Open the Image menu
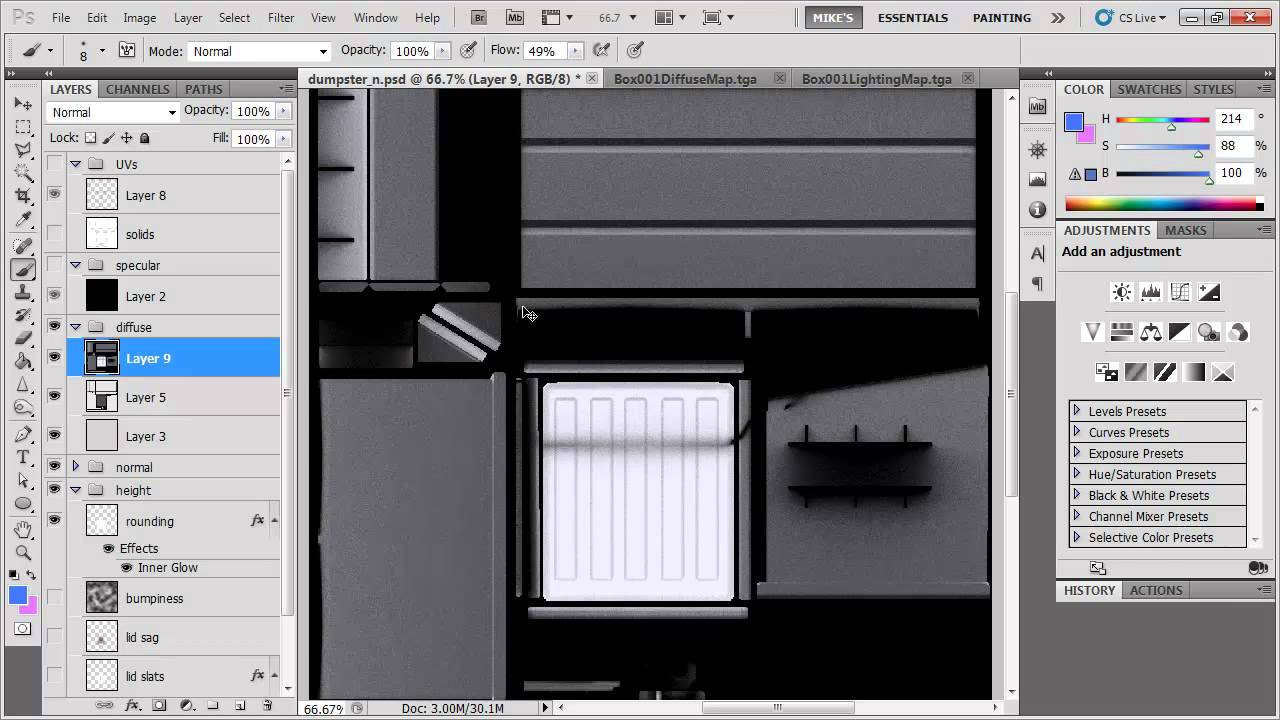Viewport: 1280px width, 720px height. click(x=139, y=18)
